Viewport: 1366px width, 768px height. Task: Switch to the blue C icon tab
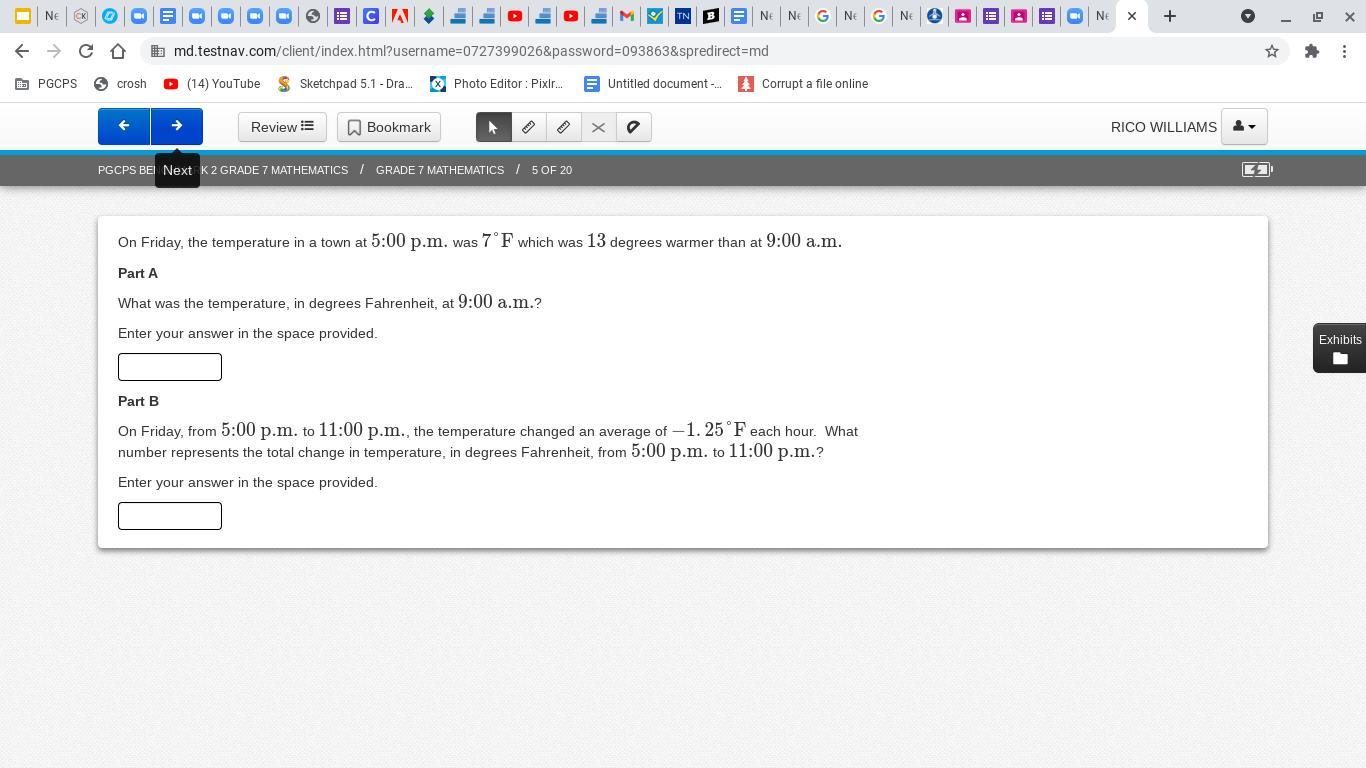click(371, 16)
